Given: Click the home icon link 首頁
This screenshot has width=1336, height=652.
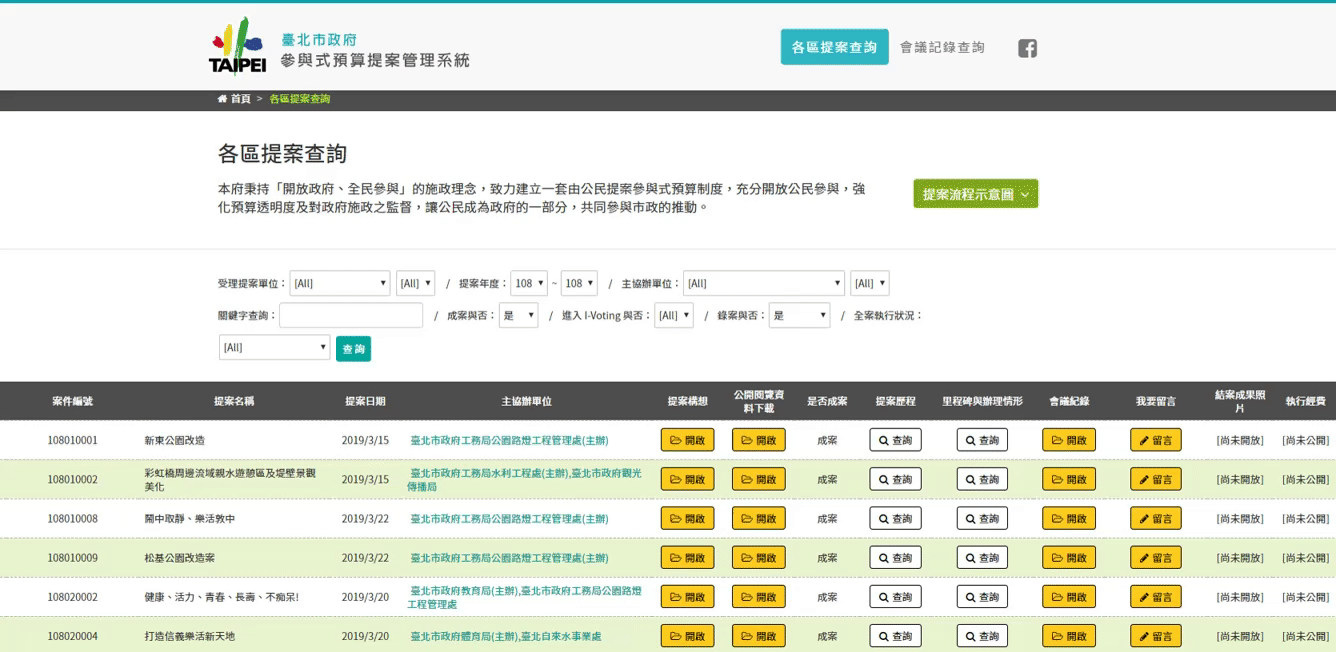Looking at the screenshot, I should (x=234, y=99).
